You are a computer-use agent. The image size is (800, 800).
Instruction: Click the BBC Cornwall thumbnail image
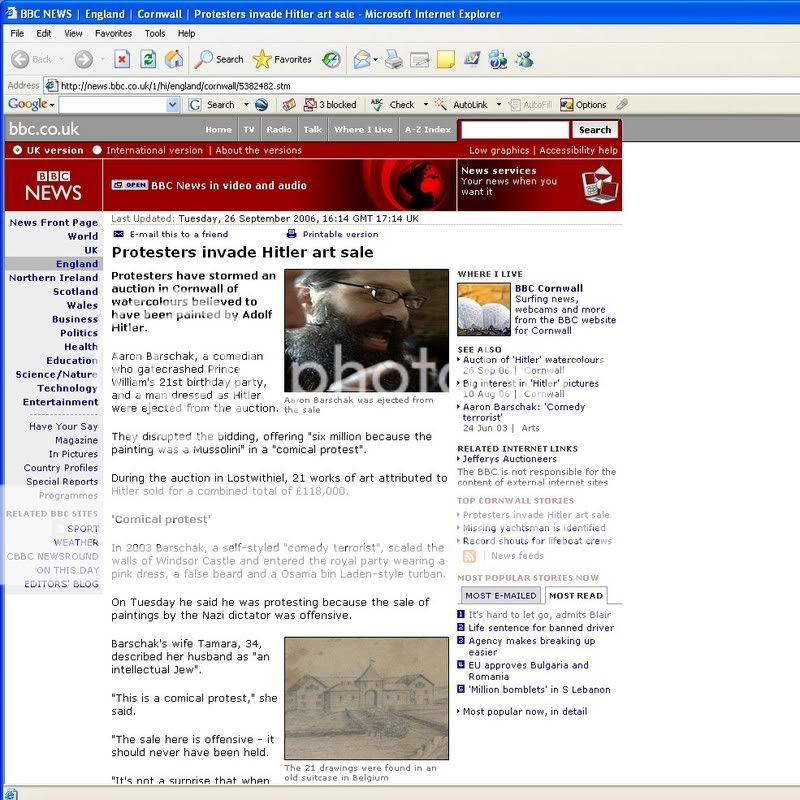point(484,309)
